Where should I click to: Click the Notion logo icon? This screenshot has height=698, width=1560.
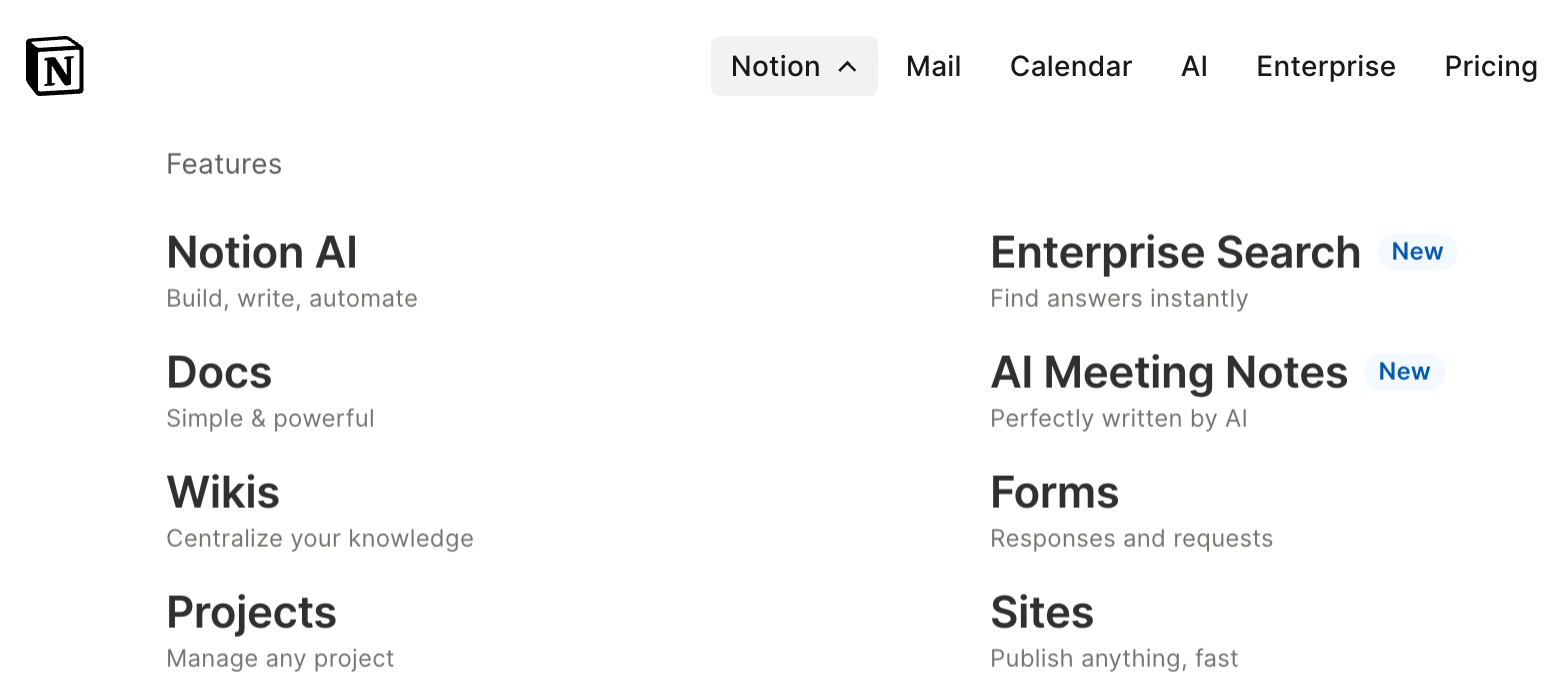point(55,67)
